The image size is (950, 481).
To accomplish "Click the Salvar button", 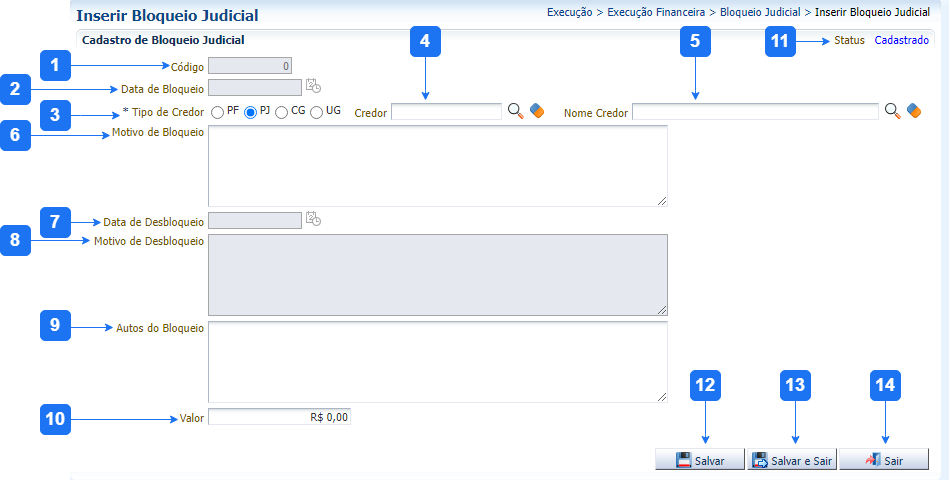I will tap(699, 460).
